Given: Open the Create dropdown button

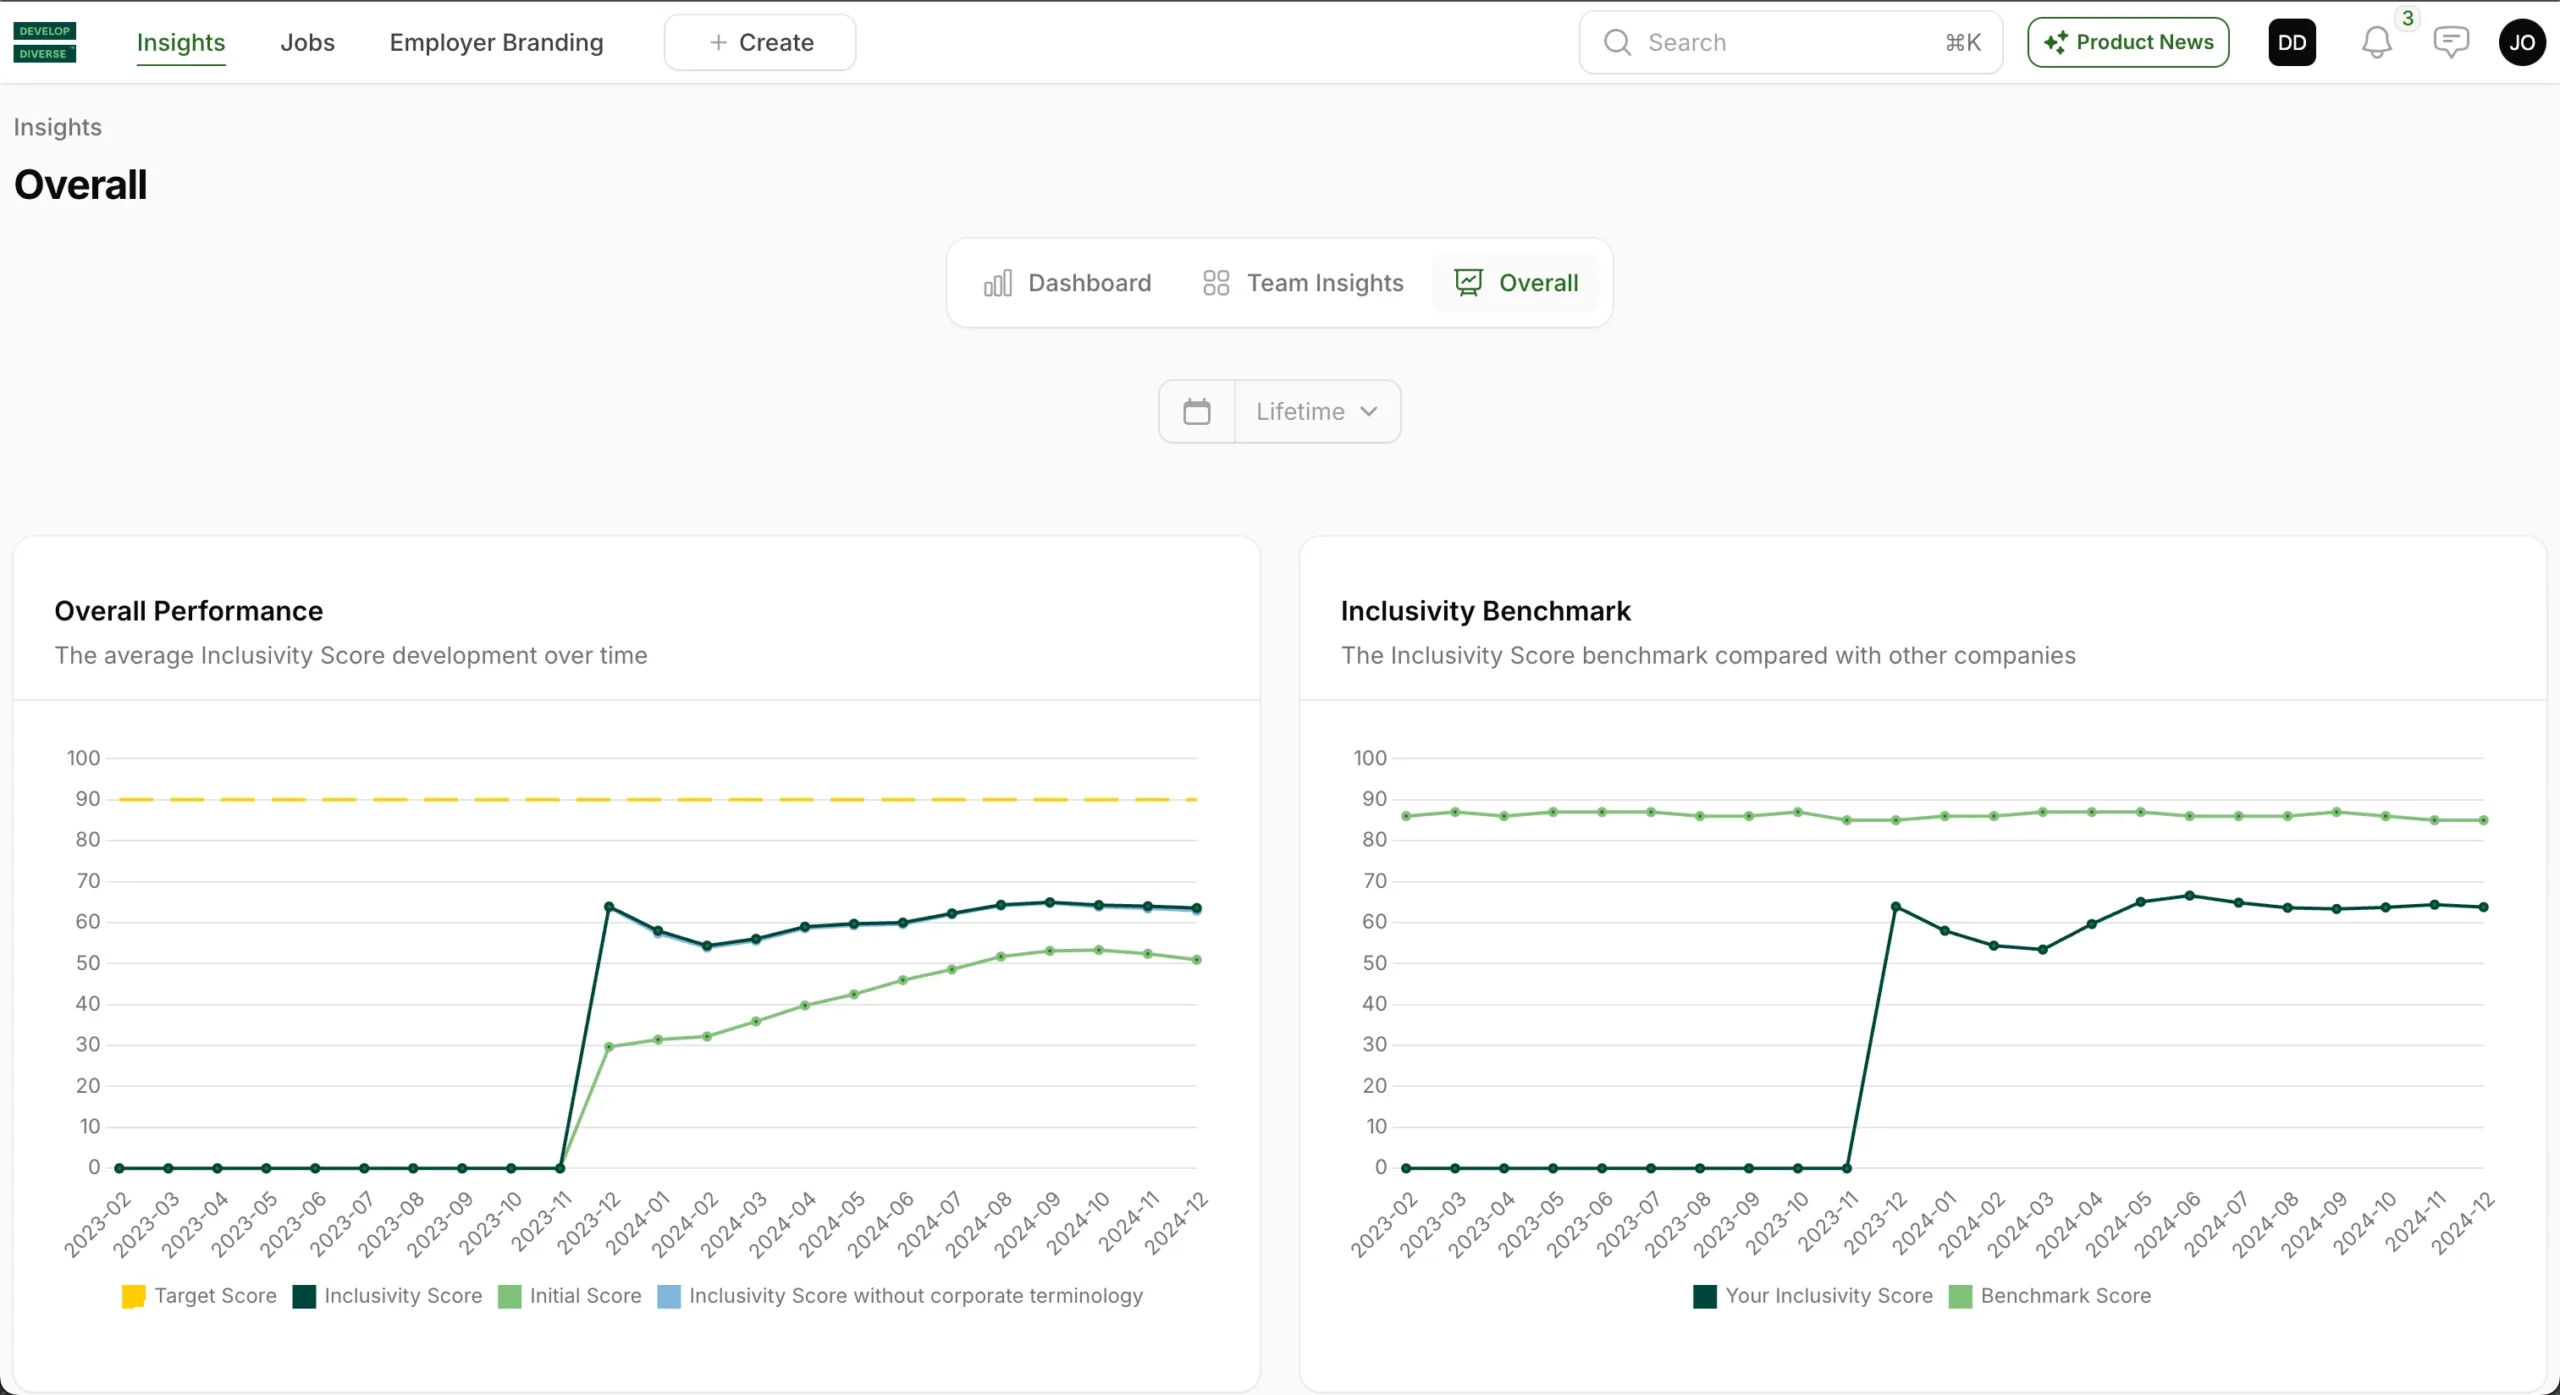Looking at the screenshot, I should [x=760, y=42].
